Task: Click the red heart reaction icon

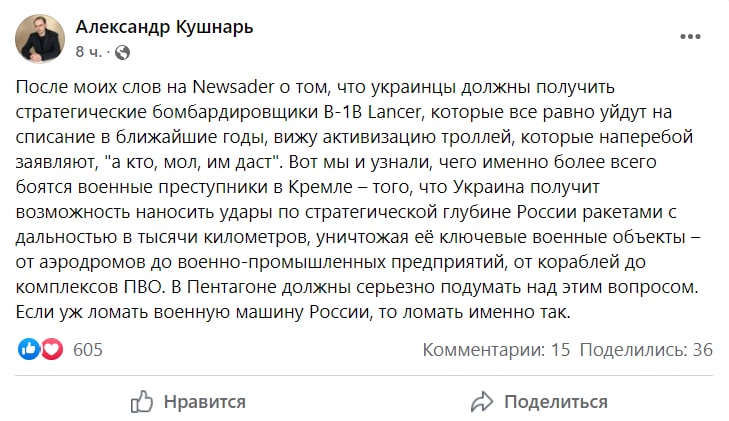Action: point(52,349)
